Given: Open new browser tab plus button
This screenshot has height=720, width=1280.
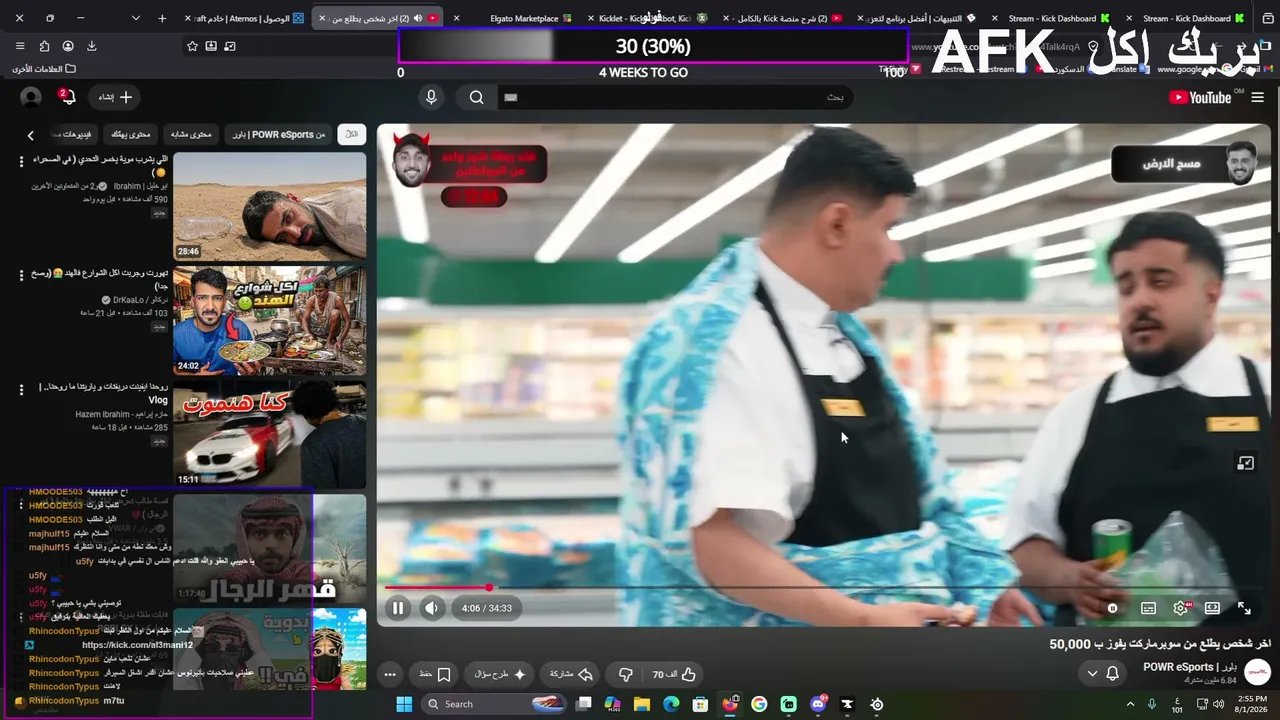Looking at the screenshot, I should coord(162,18).
